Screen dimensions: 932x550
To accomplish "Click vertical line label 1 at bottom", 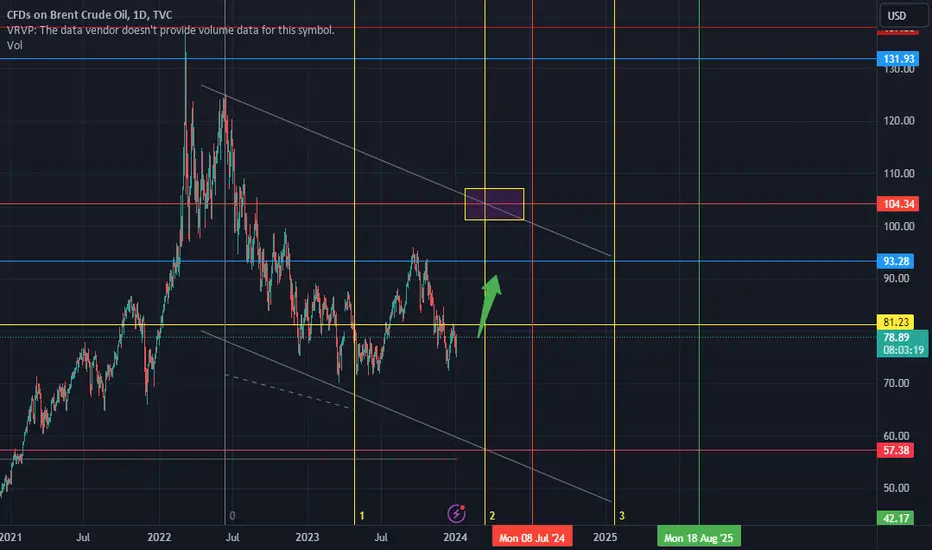I will coord(362,516).
